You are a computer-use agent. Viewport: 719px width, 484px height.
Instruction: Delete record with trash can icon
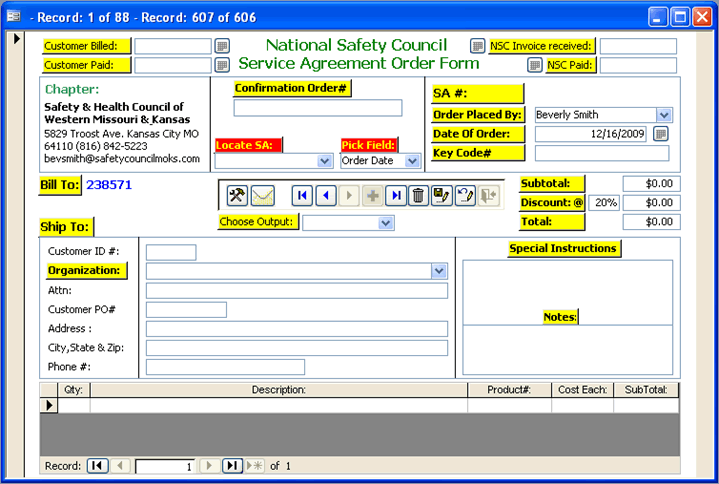point(418,196)
